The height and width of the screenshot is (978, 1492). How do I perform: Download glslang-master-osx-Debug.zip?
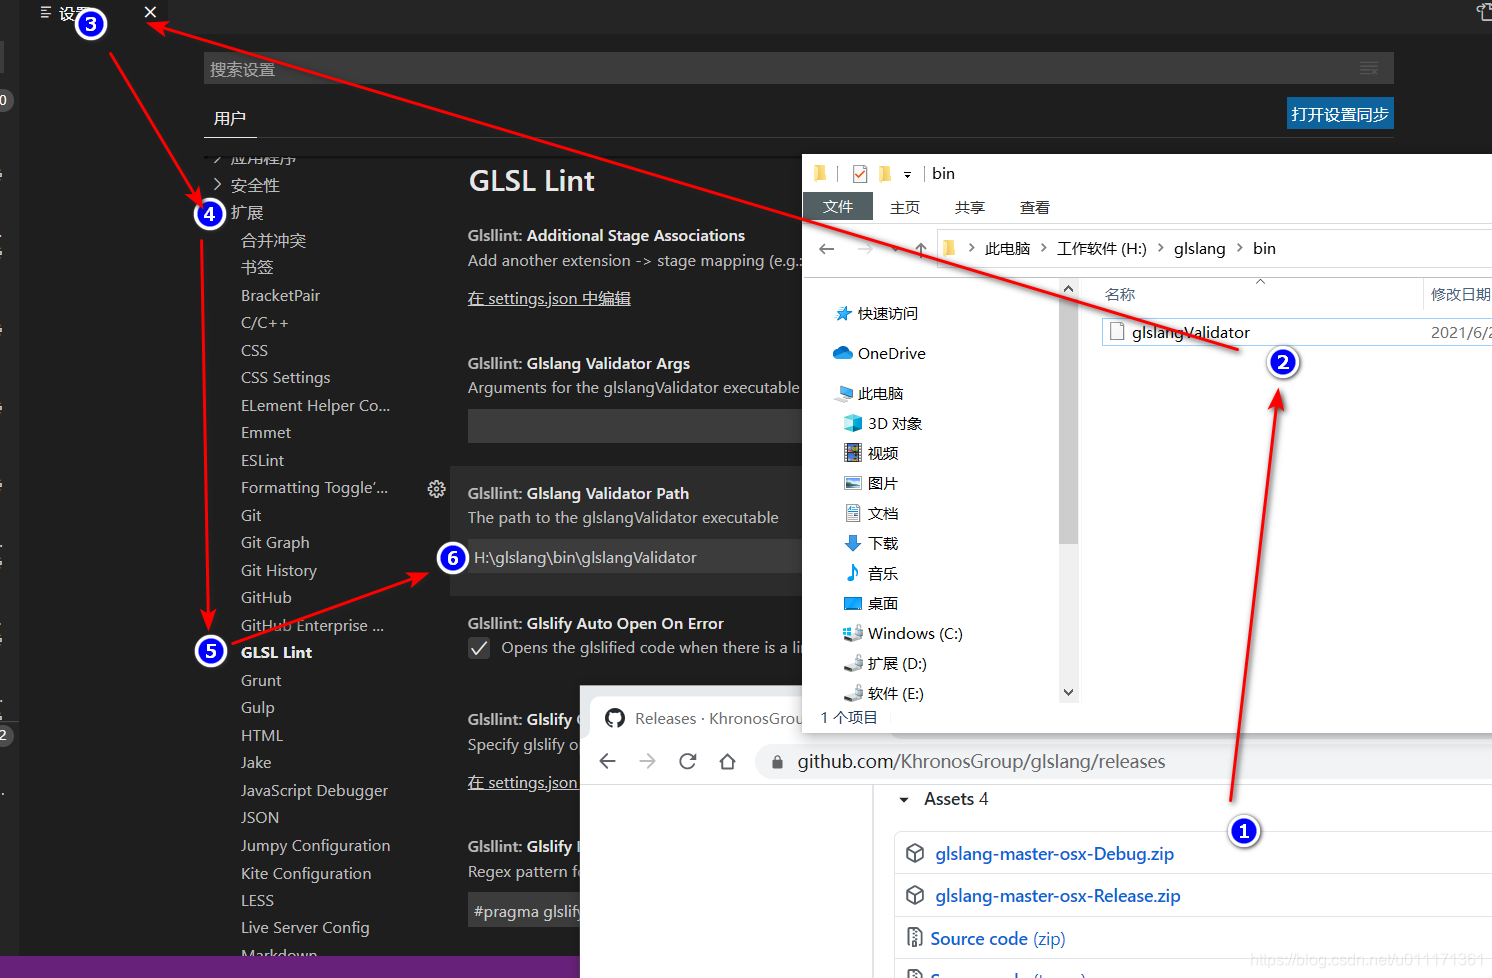(1054, 854)
